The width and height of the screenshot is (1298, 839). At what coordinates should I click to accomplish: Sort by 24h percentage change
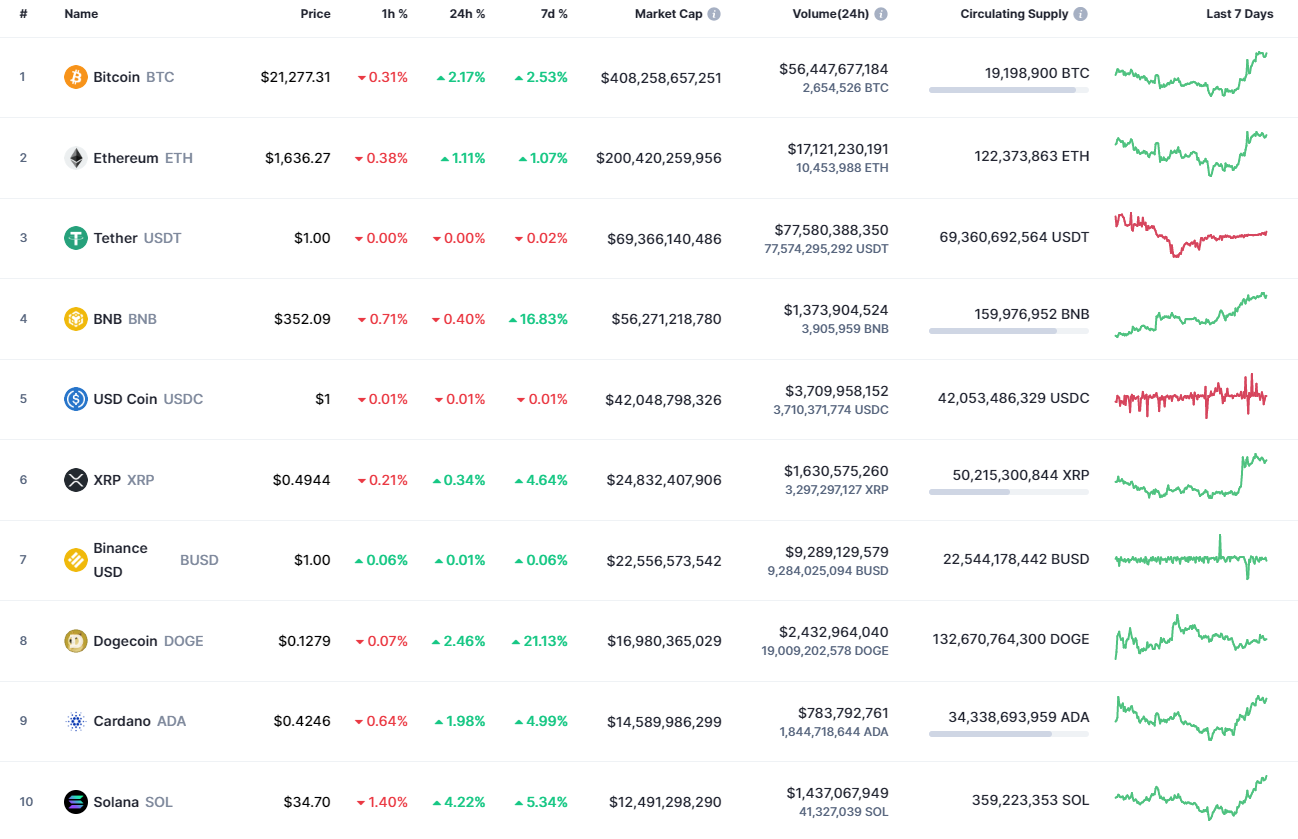[466, 14]
